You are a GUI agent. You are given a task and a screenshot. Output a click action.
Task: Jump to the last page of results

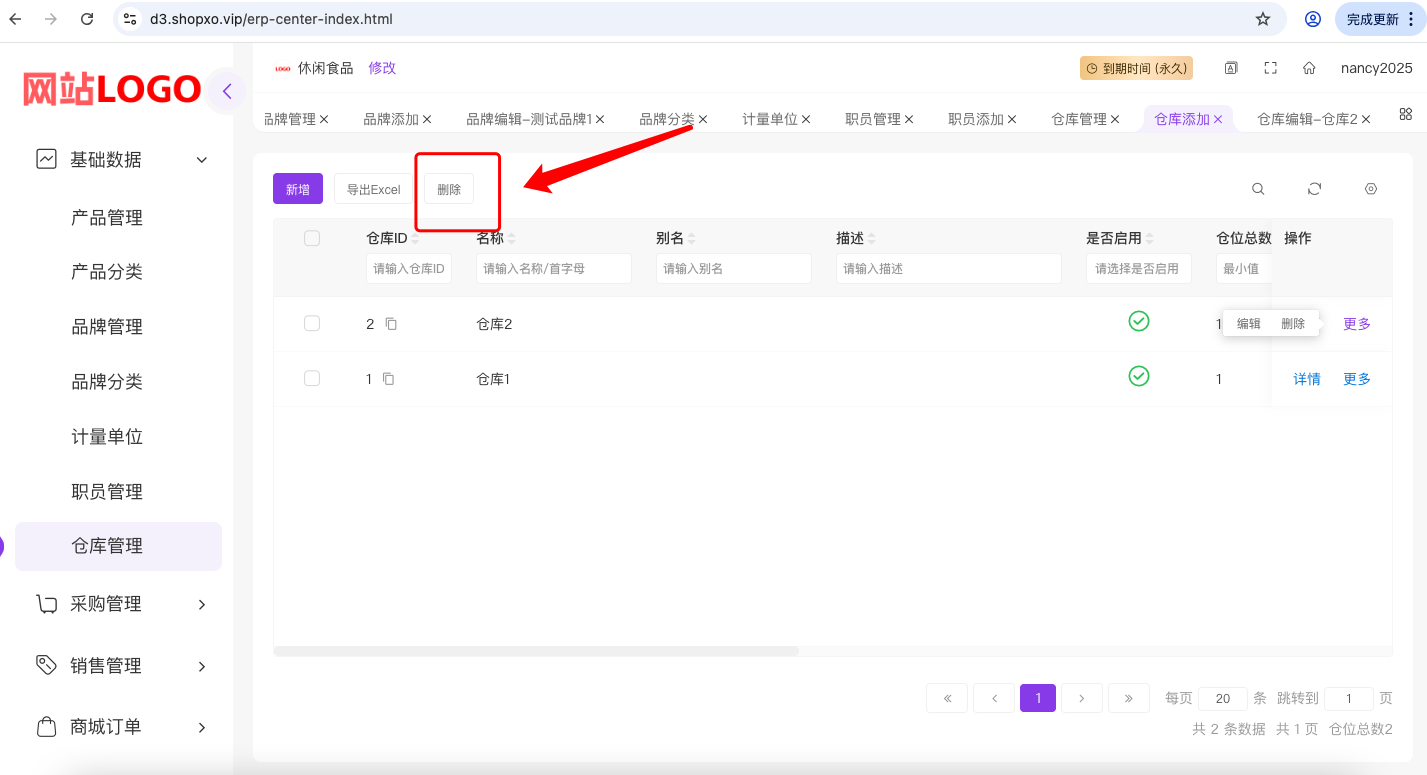click(x=1128, y=698)
